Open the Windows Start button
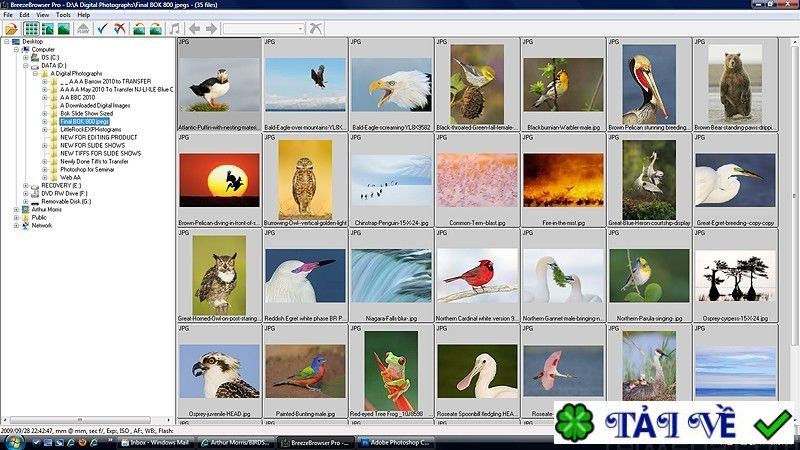This screenshot has height=450, width=800. tap(12, 443)
